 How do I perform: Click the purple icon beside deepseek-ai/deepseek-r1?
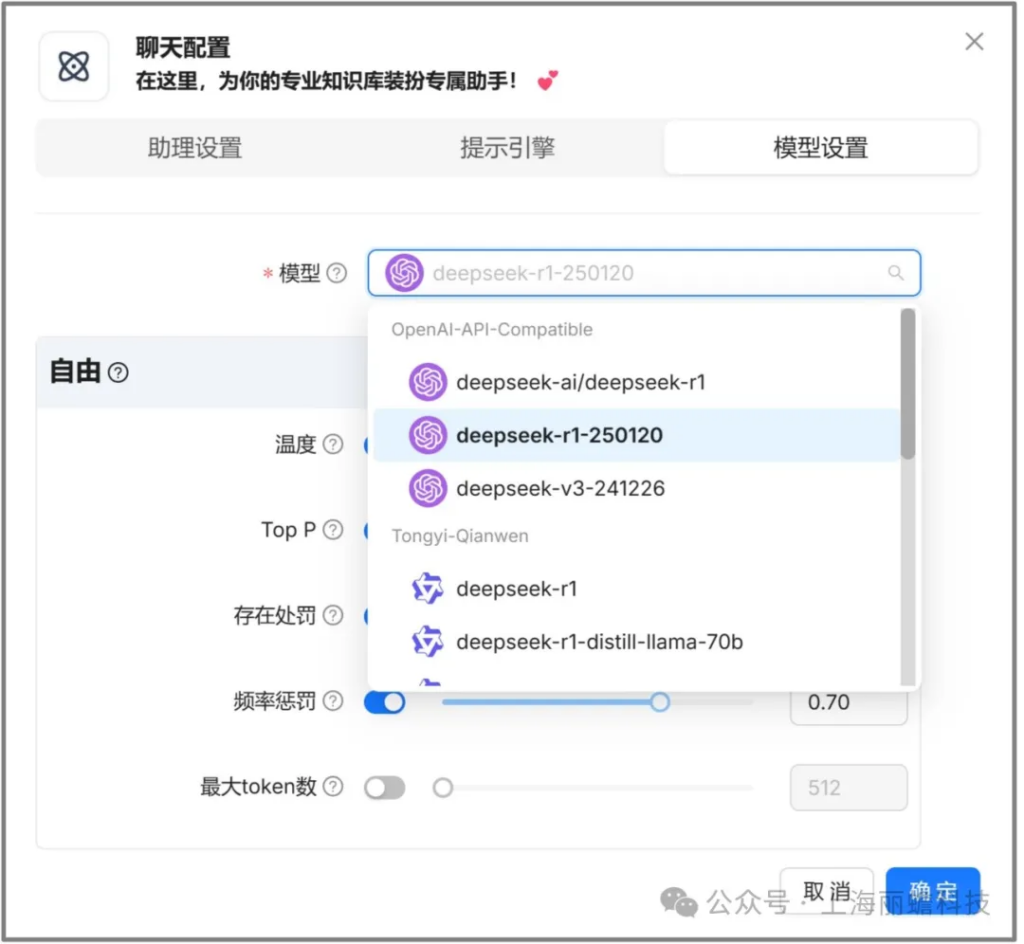[428, 382]
